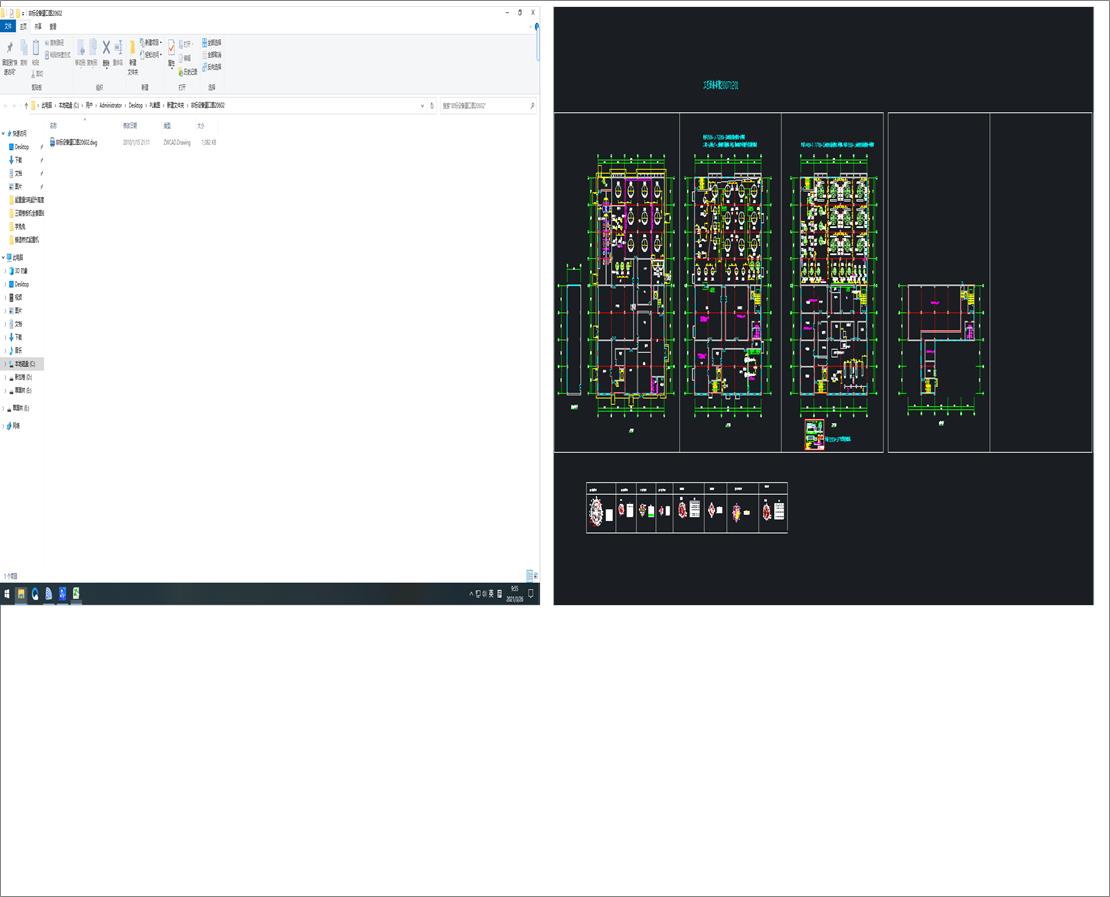
Task: Open the blue File tab
Action: pyautogui.click(x=8, y=26)
